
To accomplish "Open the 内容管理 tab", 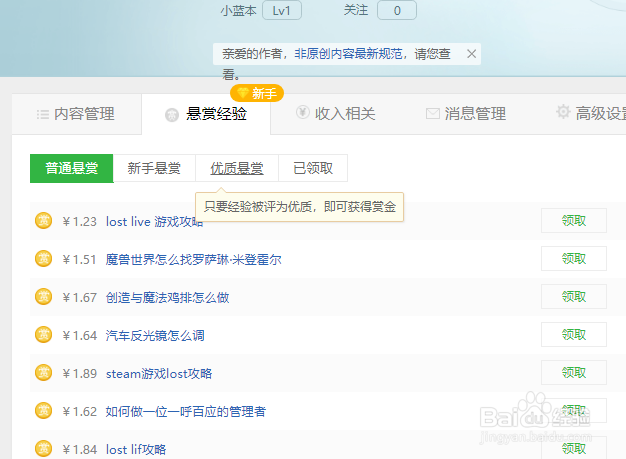I will [76, 114].
